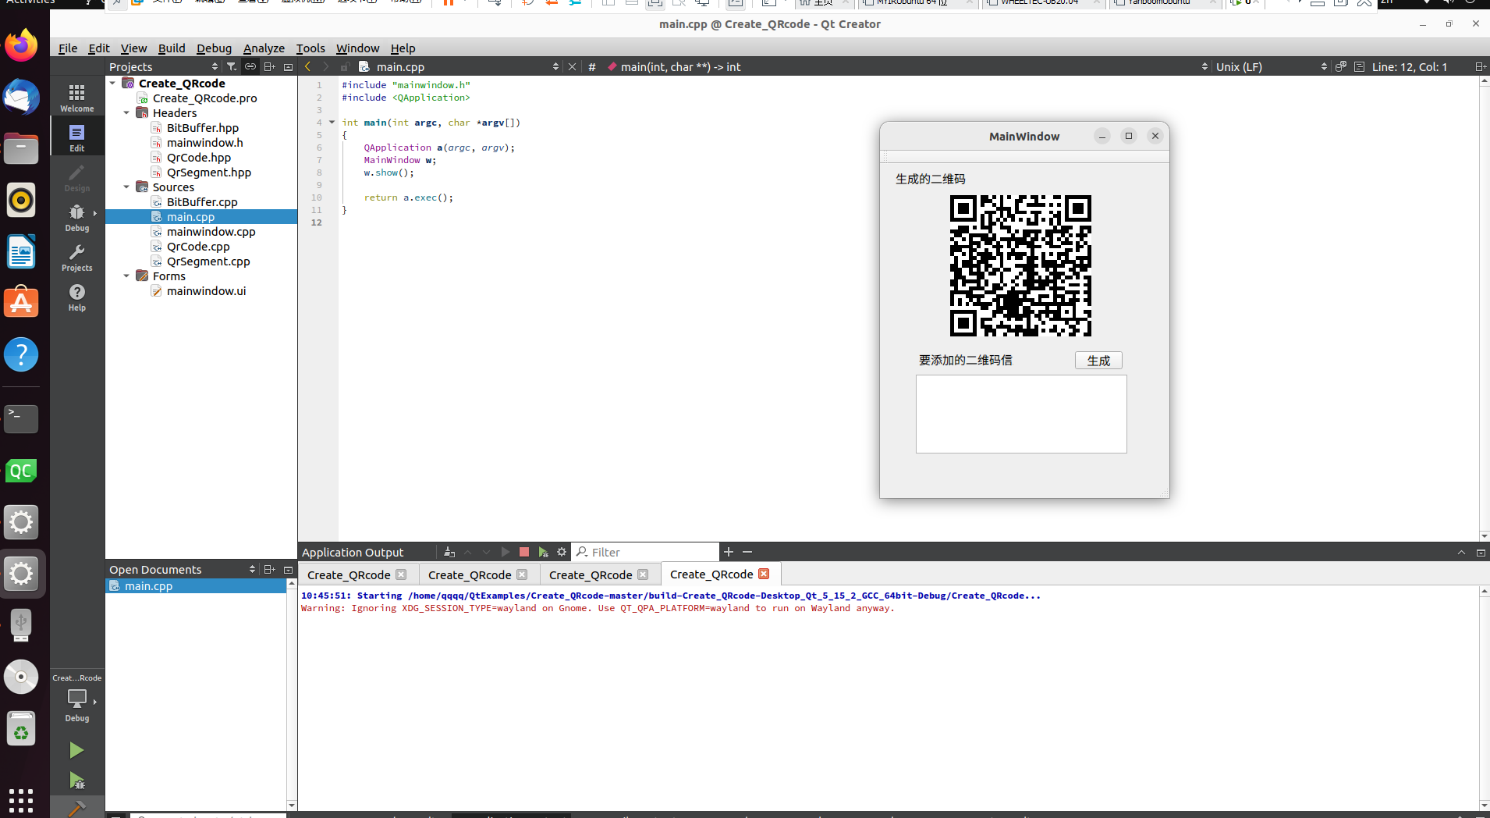Open Debug mode in mode selector
This screenshot has height=818, width=1490.
point(77,217)
